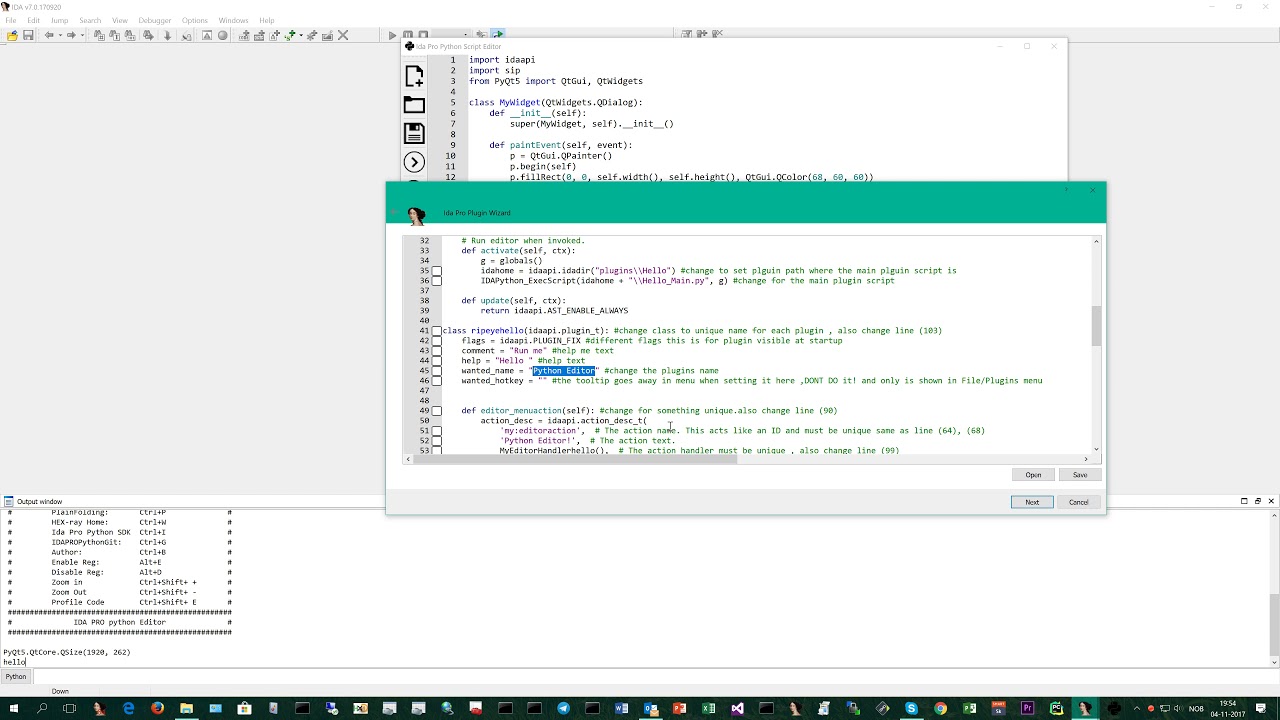The width and height of the screenshot is (1280, 720).
Task: Click the save floppy icon in Script Editor sidebar
Action: tap(414, 133)
